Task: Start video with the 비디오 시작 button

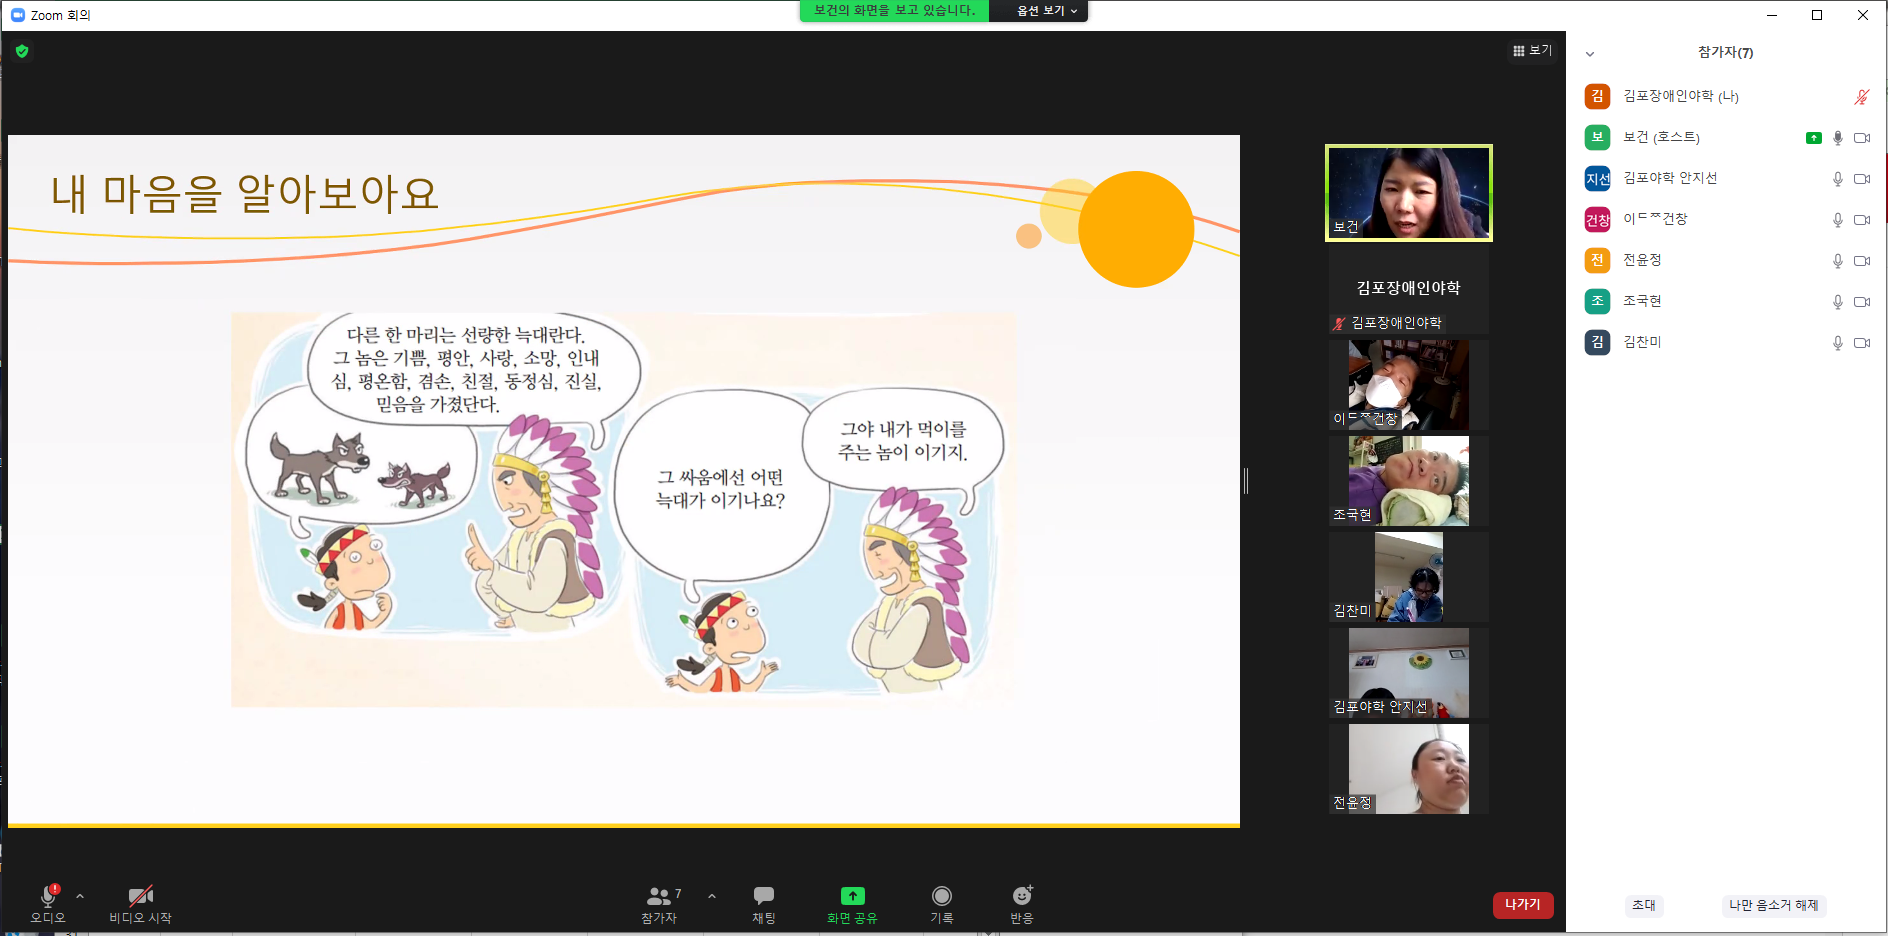Action: 140,904
